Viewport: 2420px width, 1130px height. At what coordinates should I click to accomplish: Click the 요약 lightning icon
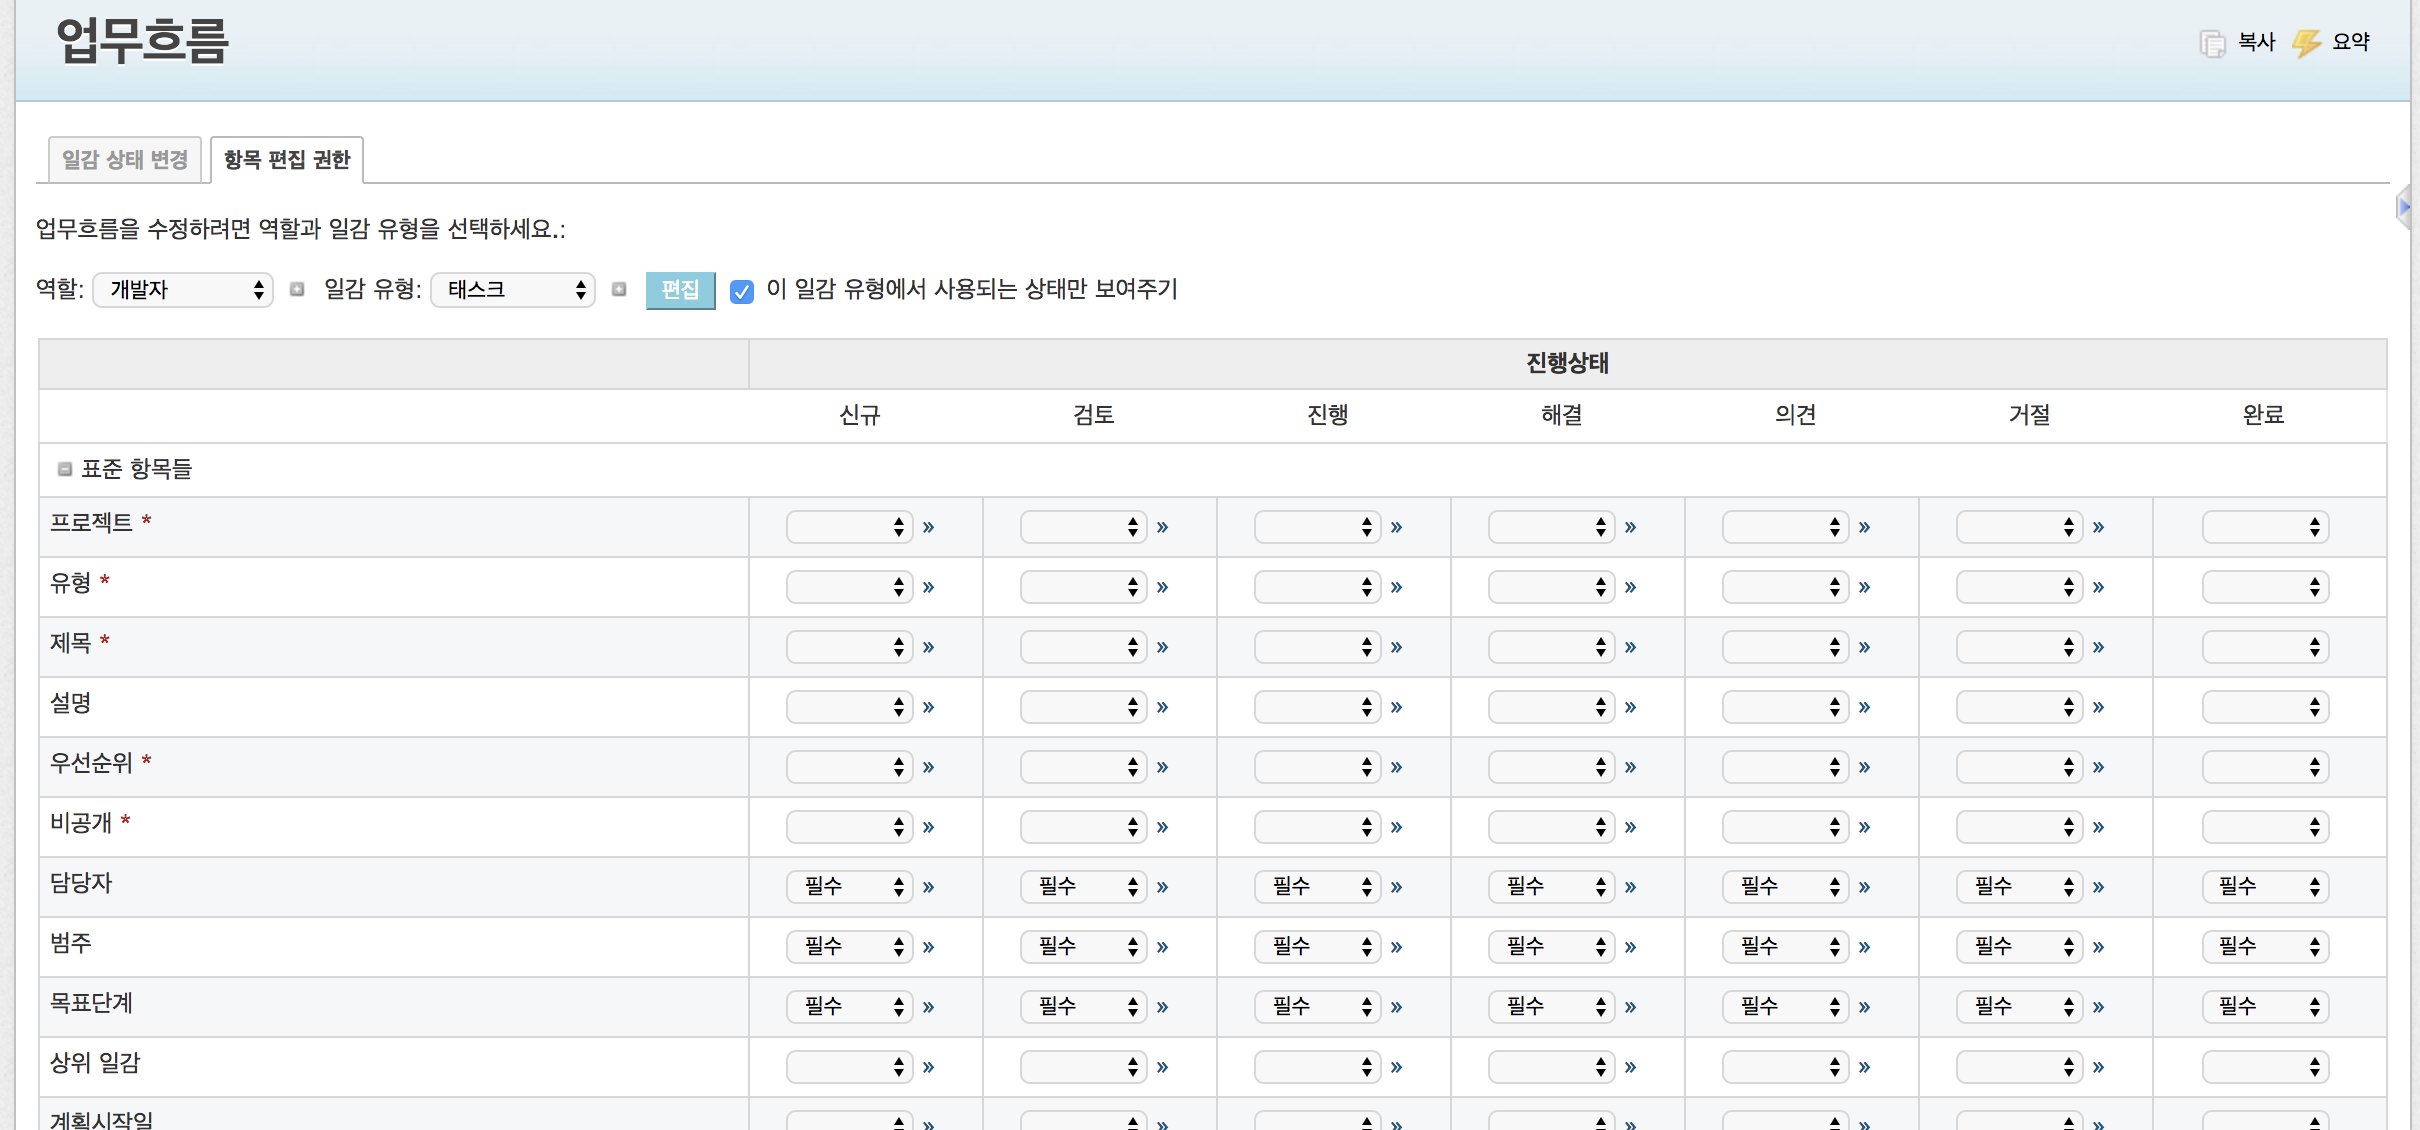[x=2306, y=43]
